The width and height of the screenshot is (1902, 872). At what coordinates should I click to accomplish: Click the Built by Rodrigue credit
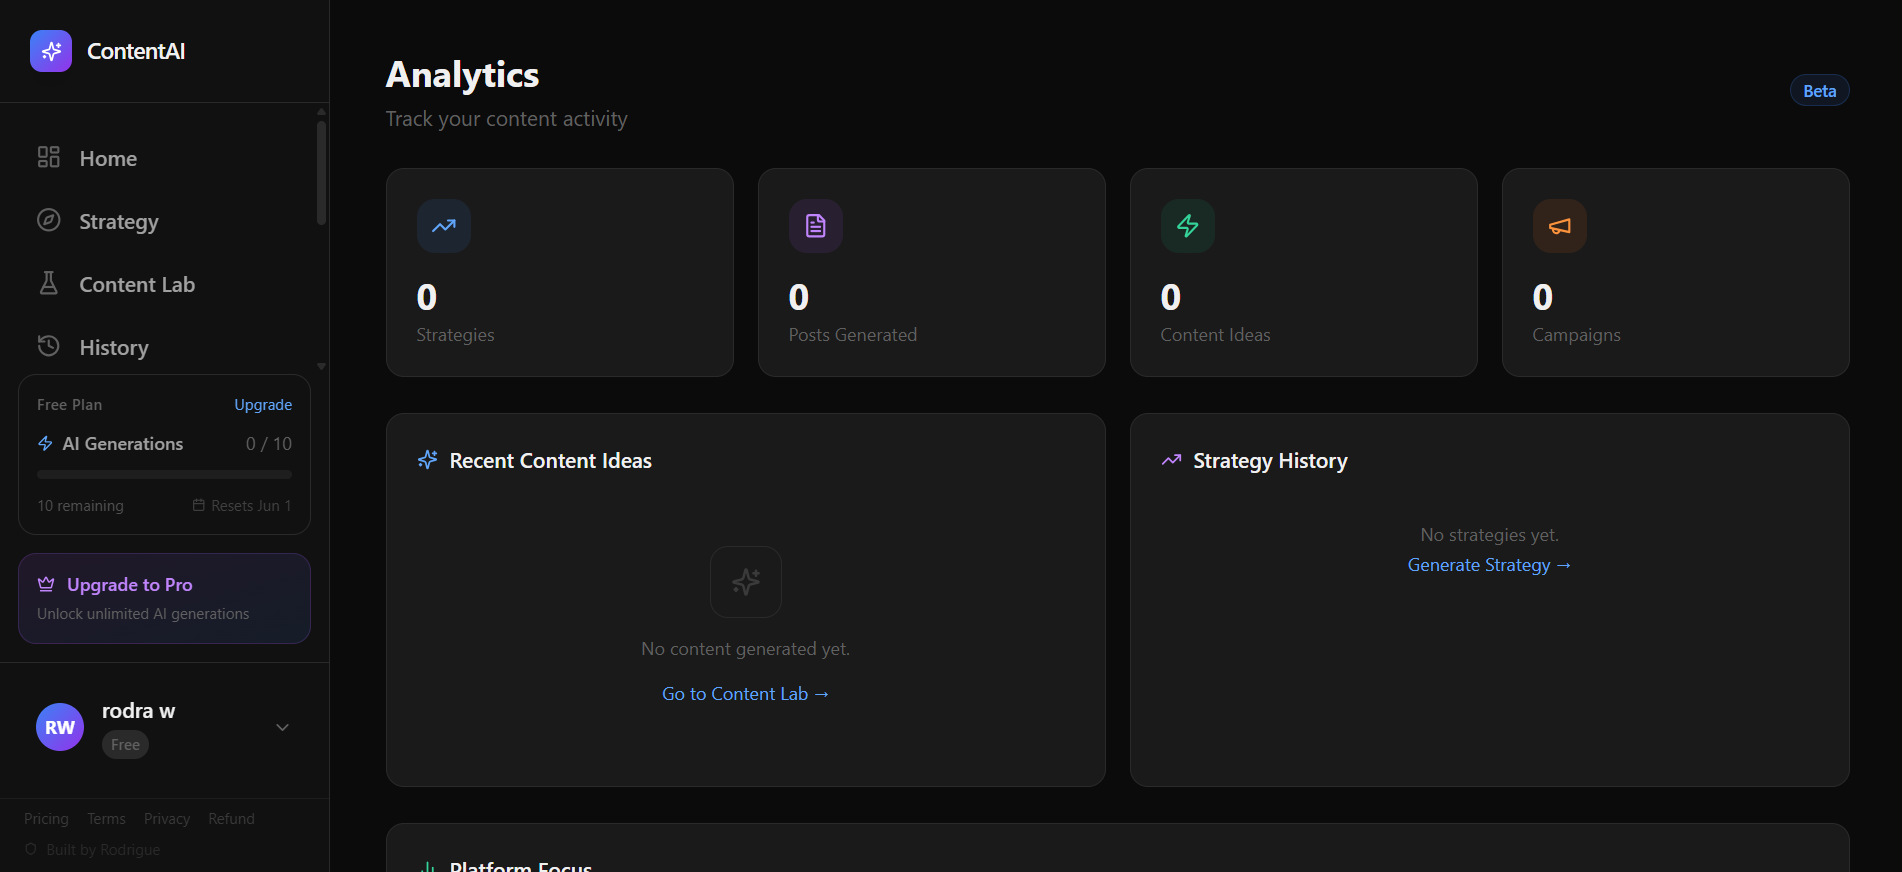point(103,849)
